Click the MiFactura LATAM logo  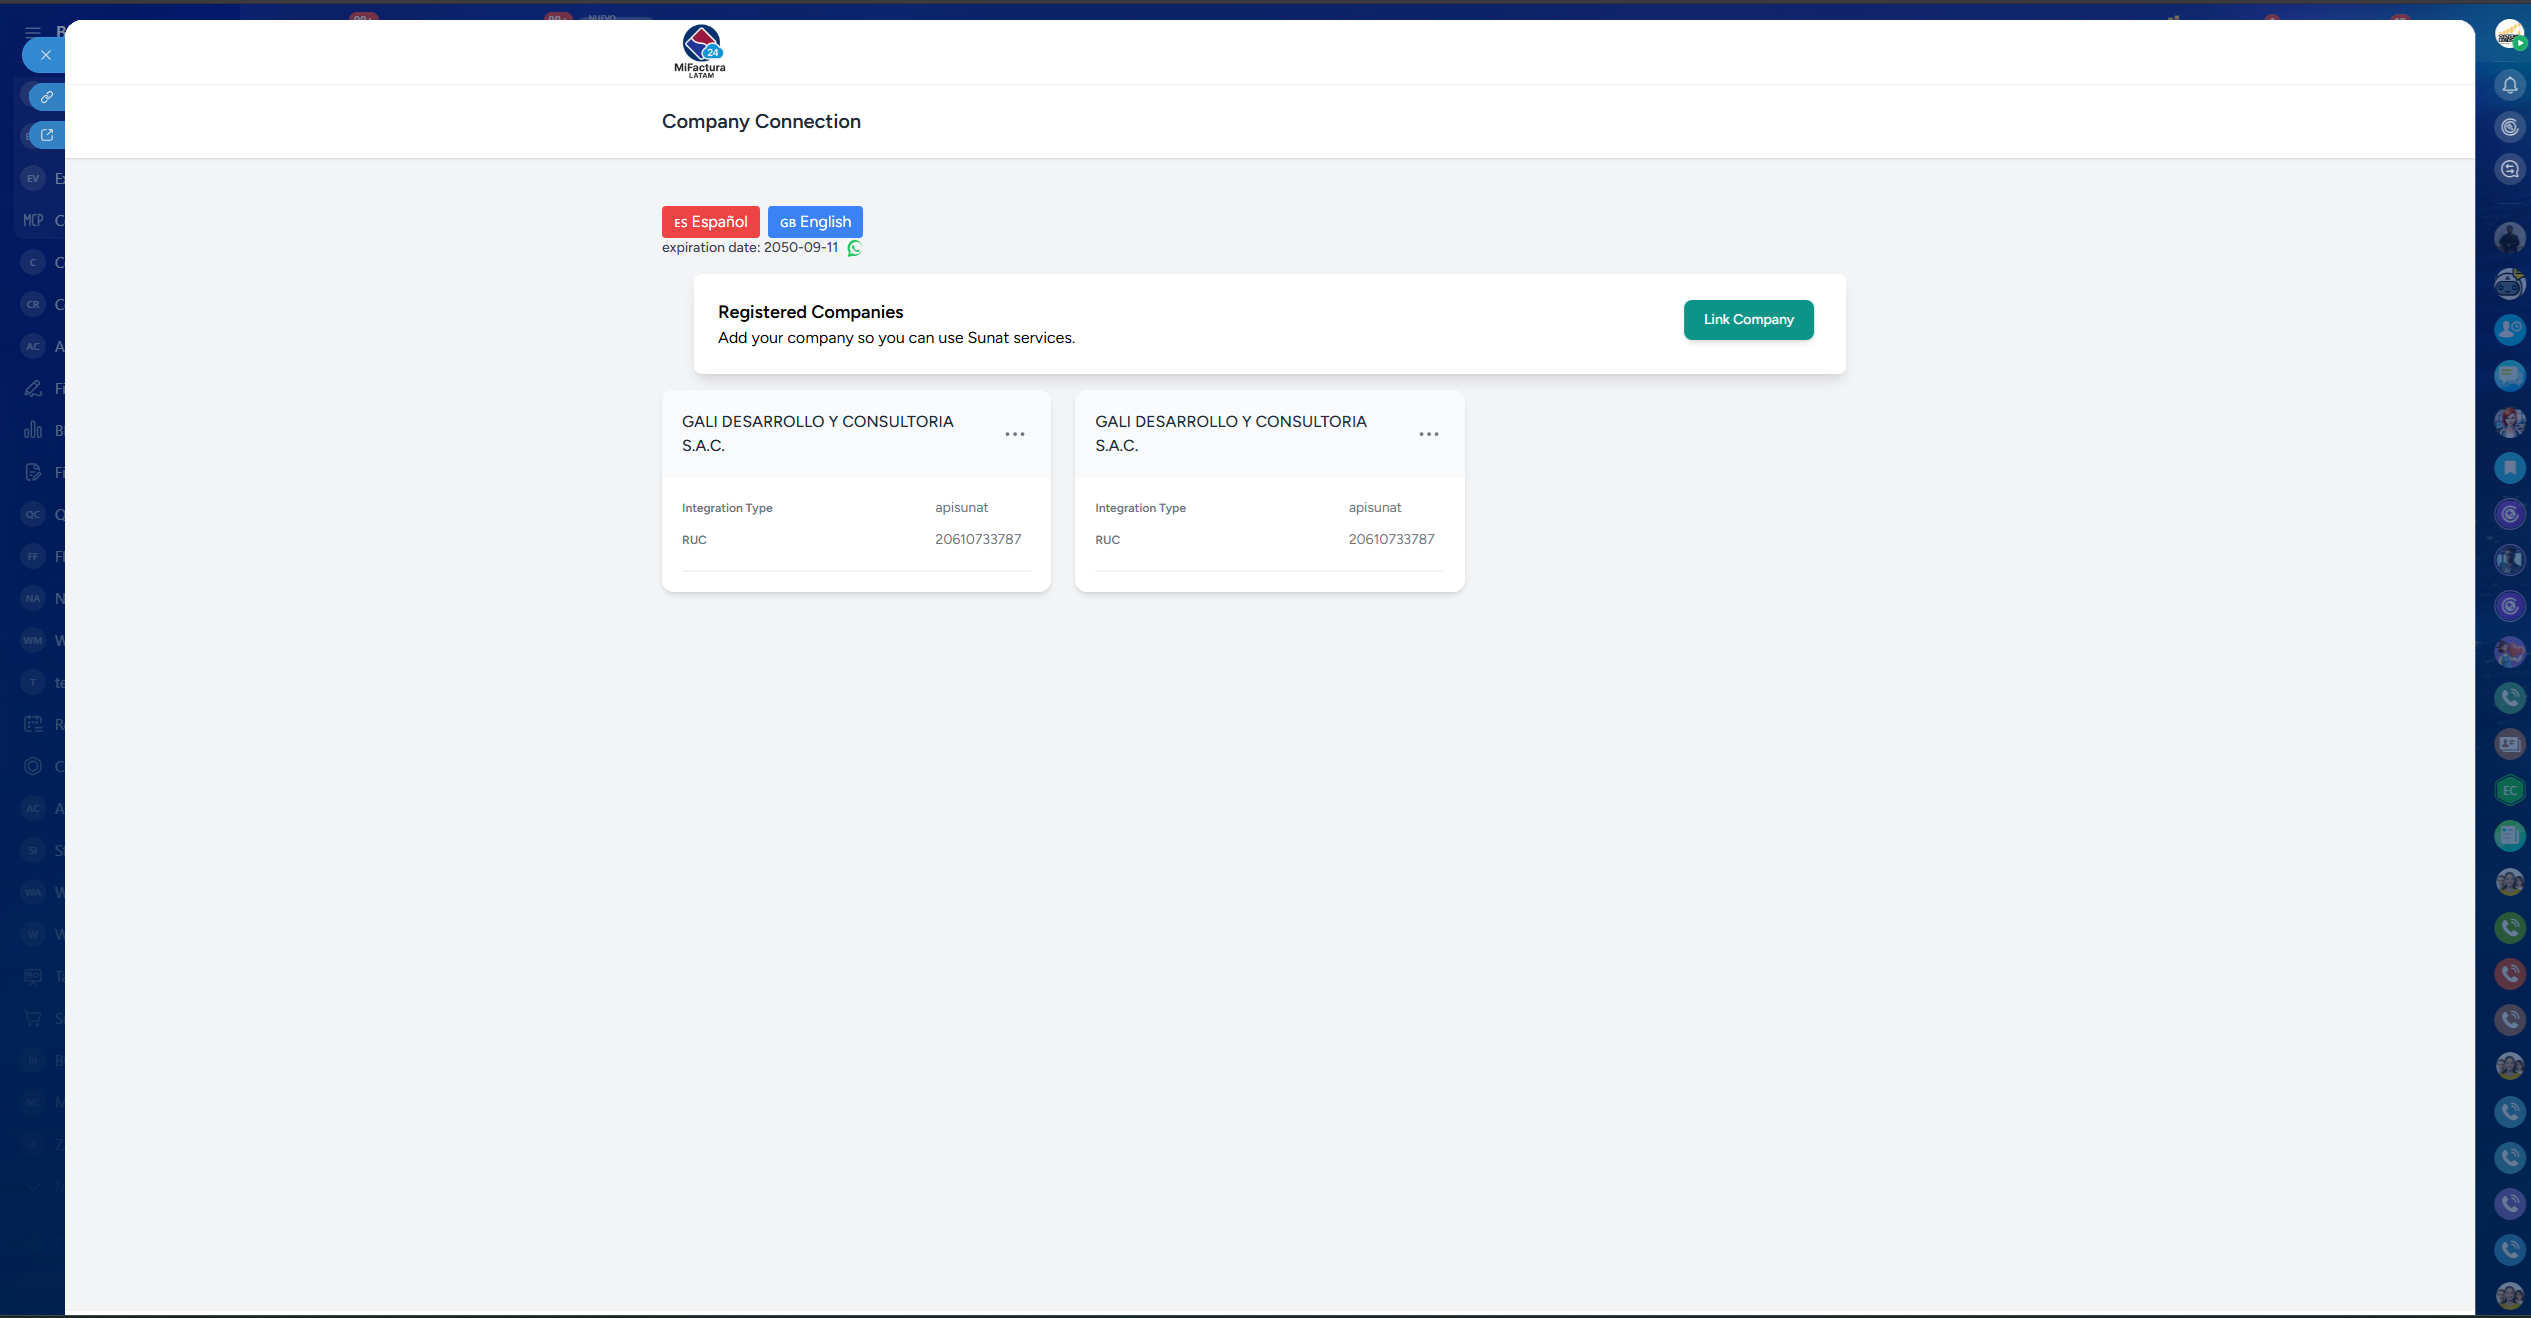(700, 51)
